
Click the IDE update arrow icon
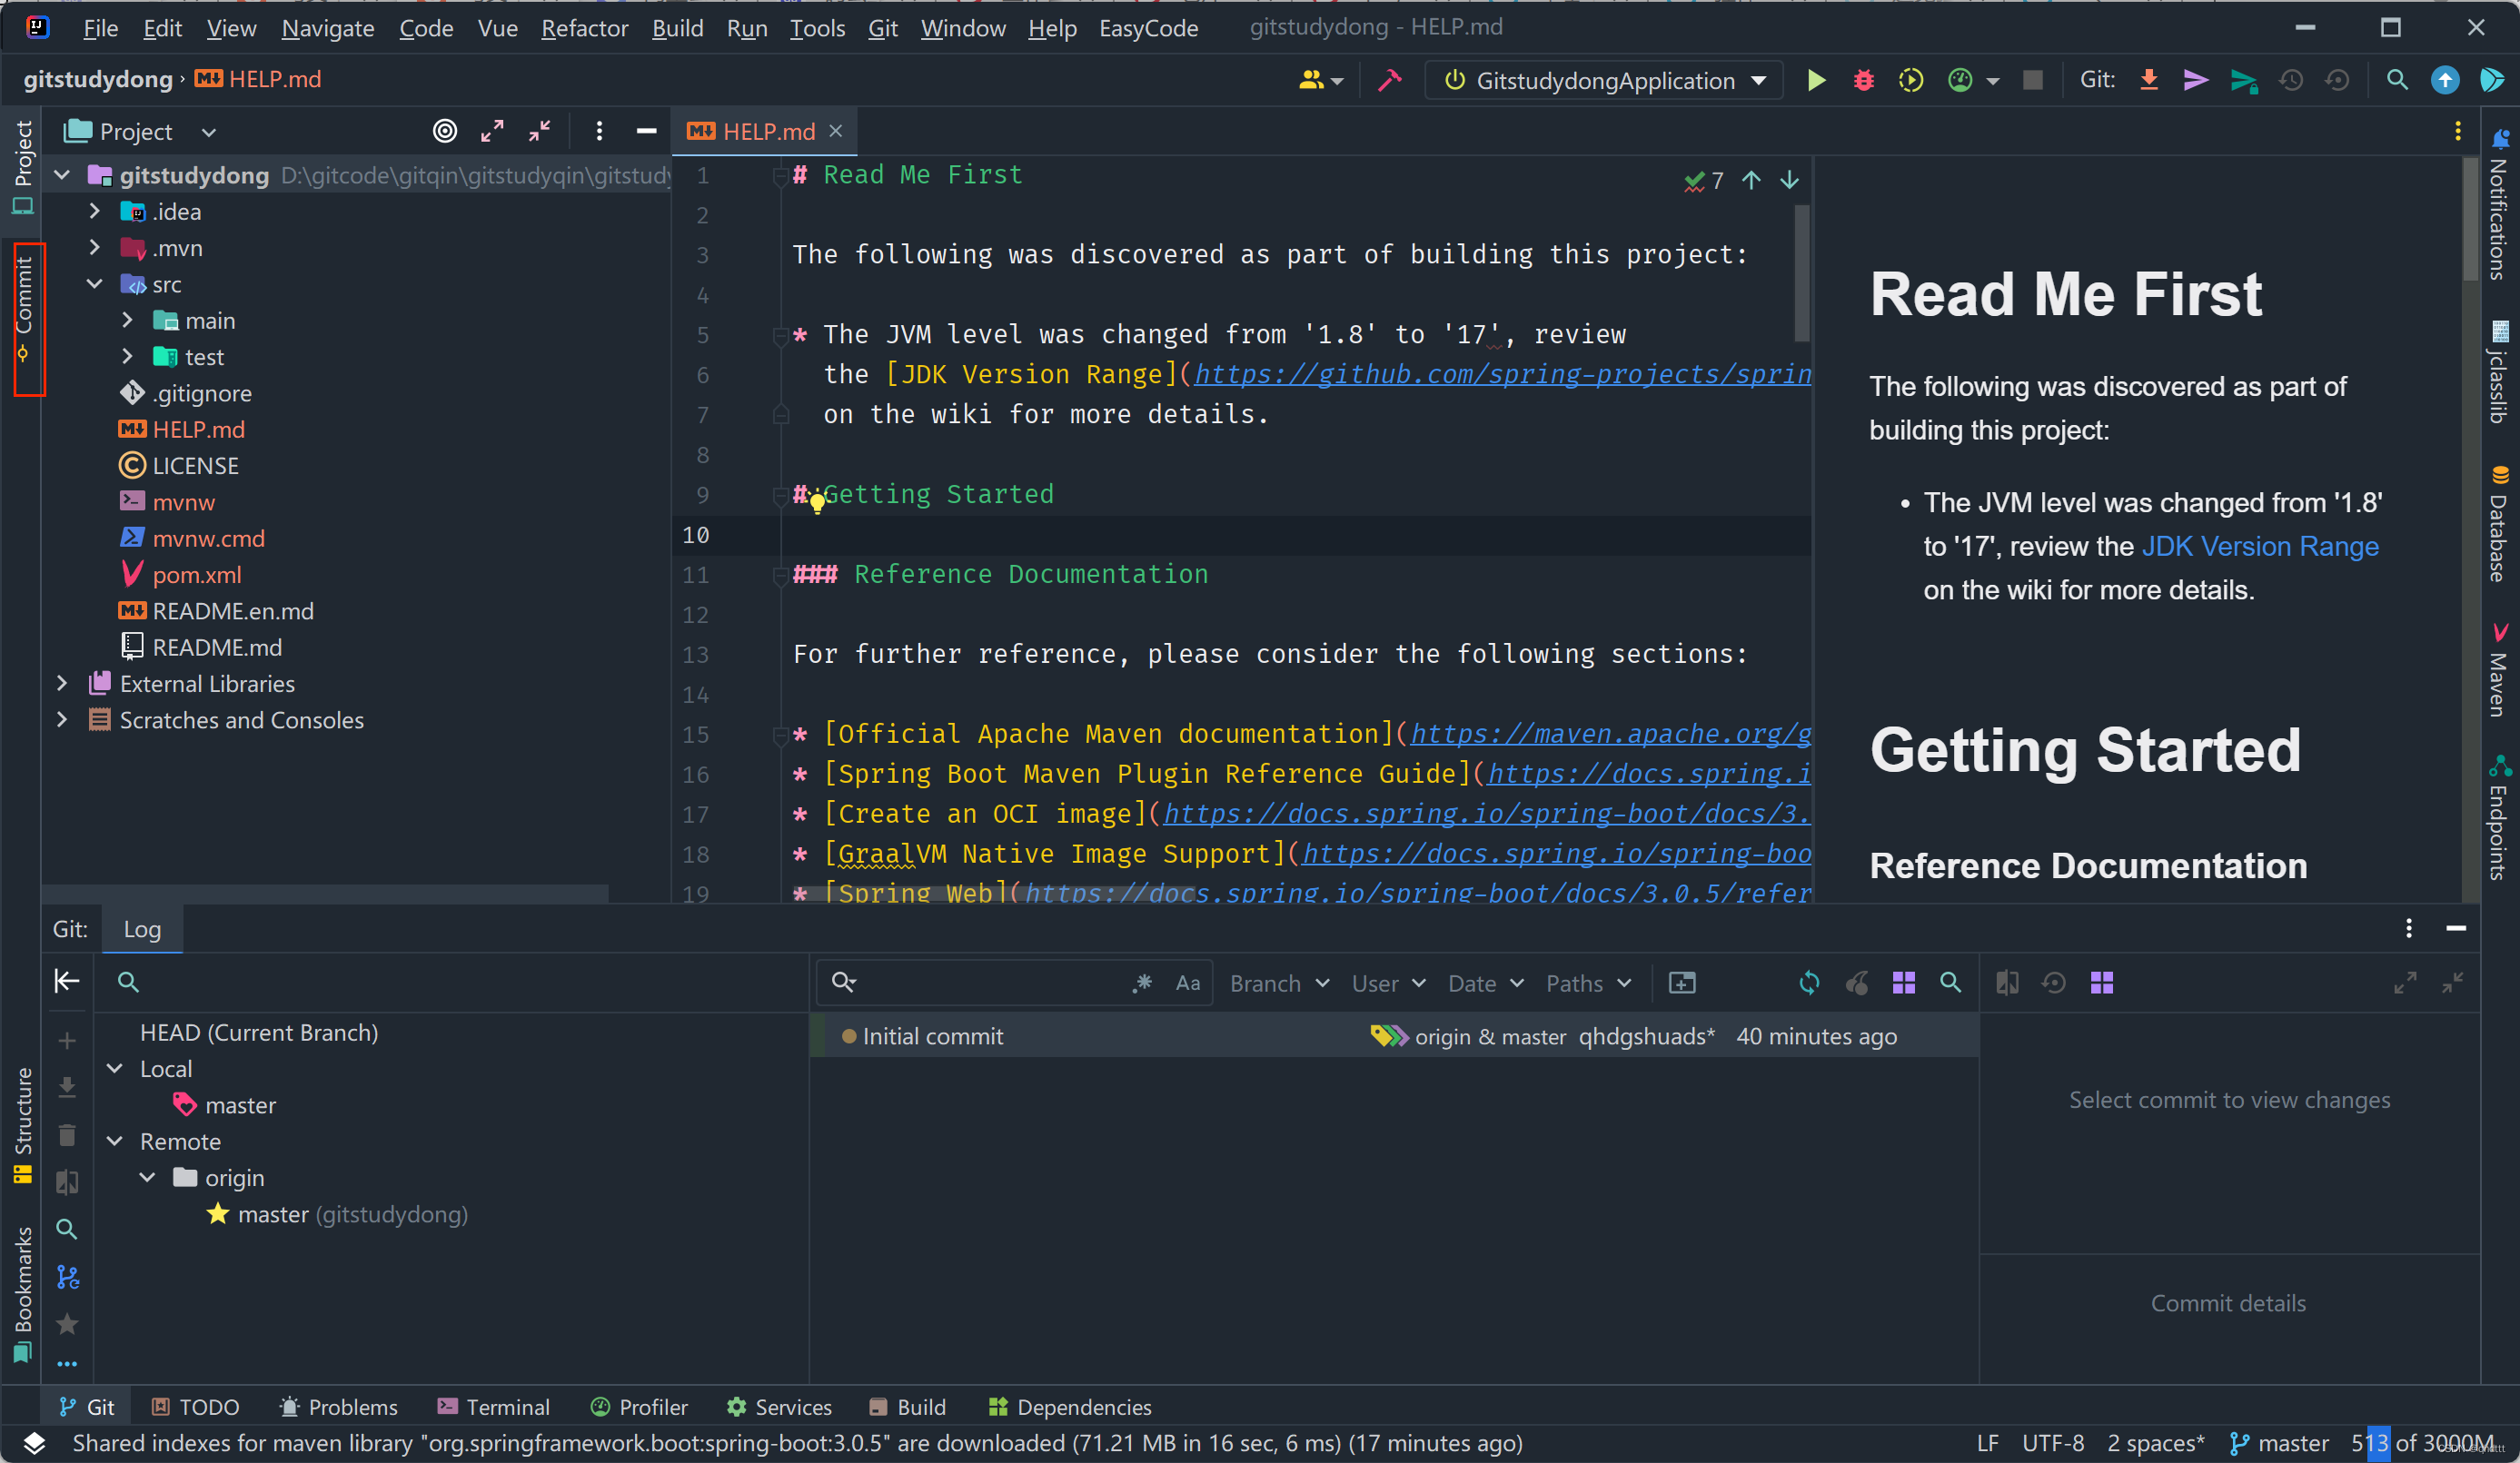coord(2445,80)
